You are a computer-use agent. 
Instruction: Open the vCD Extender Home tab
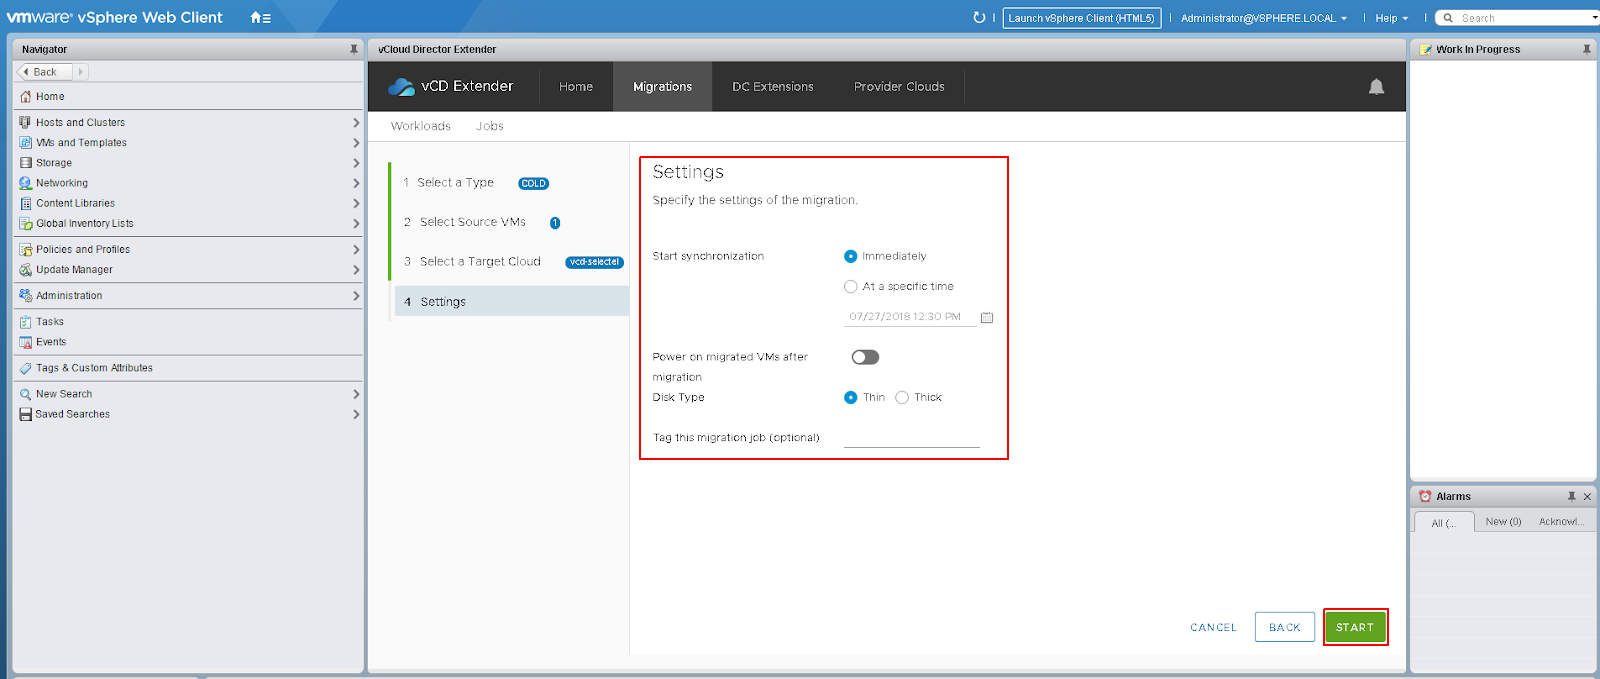coord(576,87)
